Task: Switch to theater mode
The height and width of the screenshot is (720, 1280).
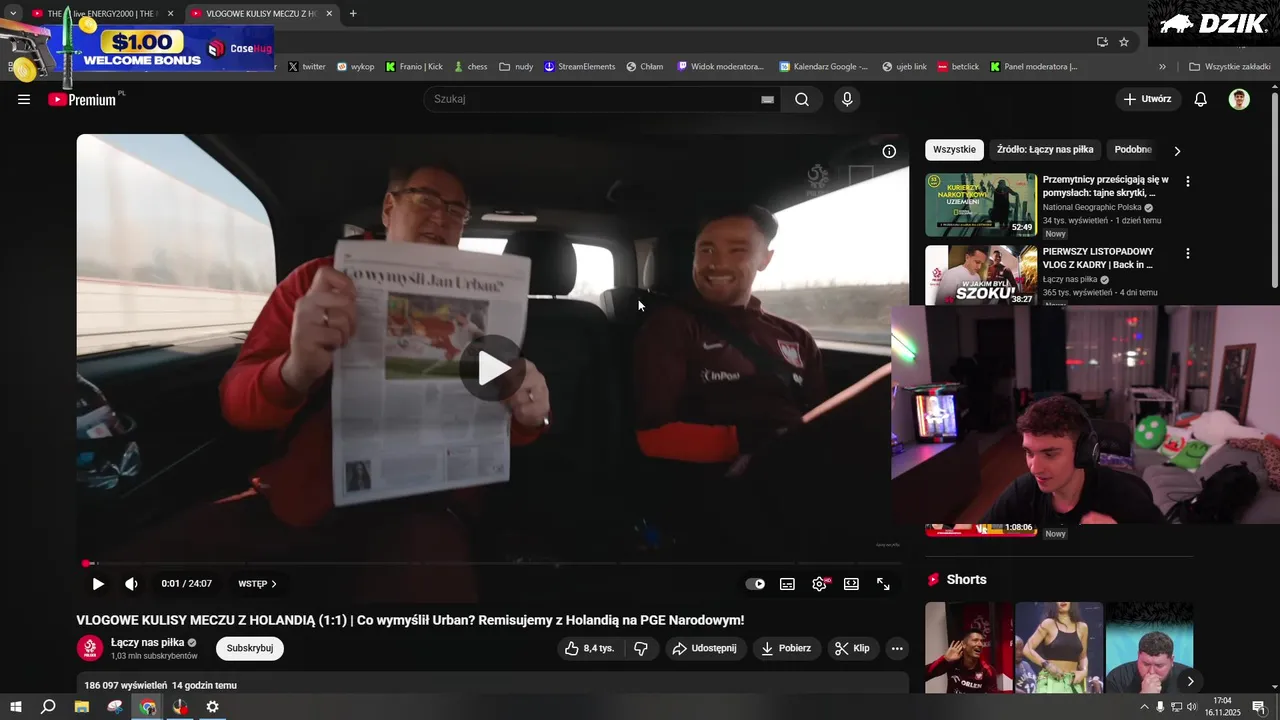Action: tap(851, 584)
